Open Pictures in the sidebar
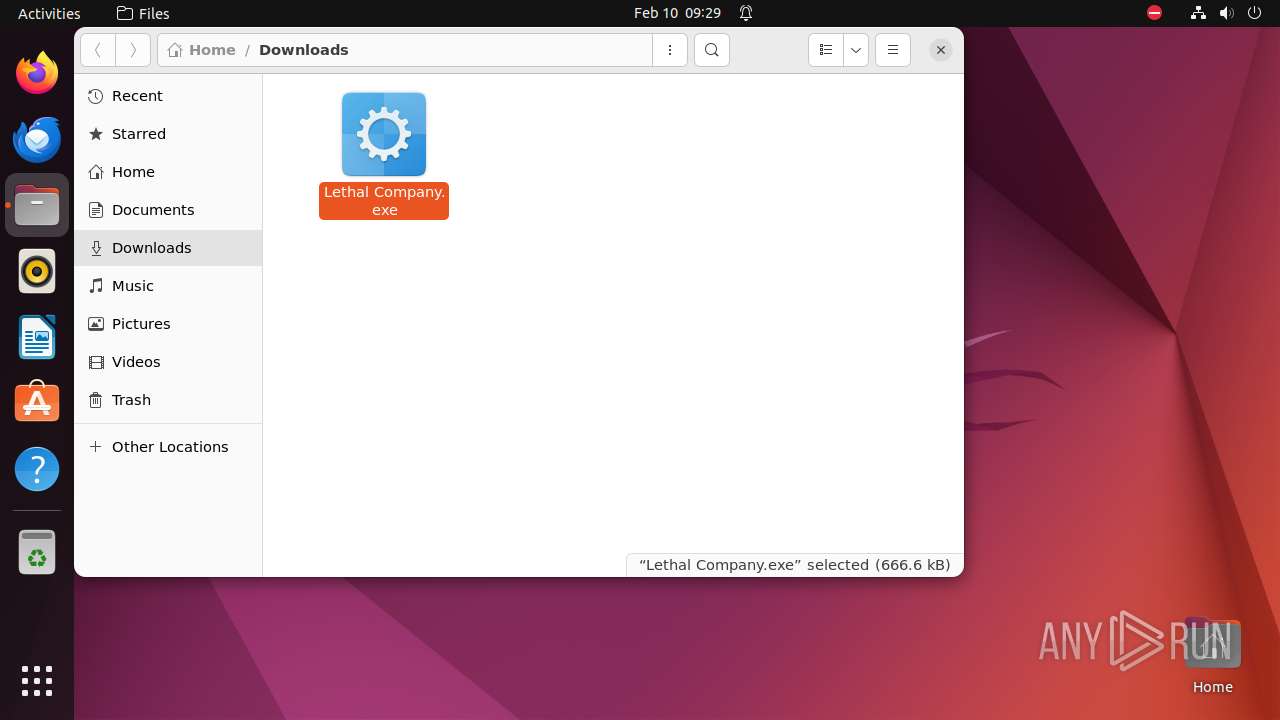Image resolution: width=1280 pixels, height=720 pixels. coord(168,324)
